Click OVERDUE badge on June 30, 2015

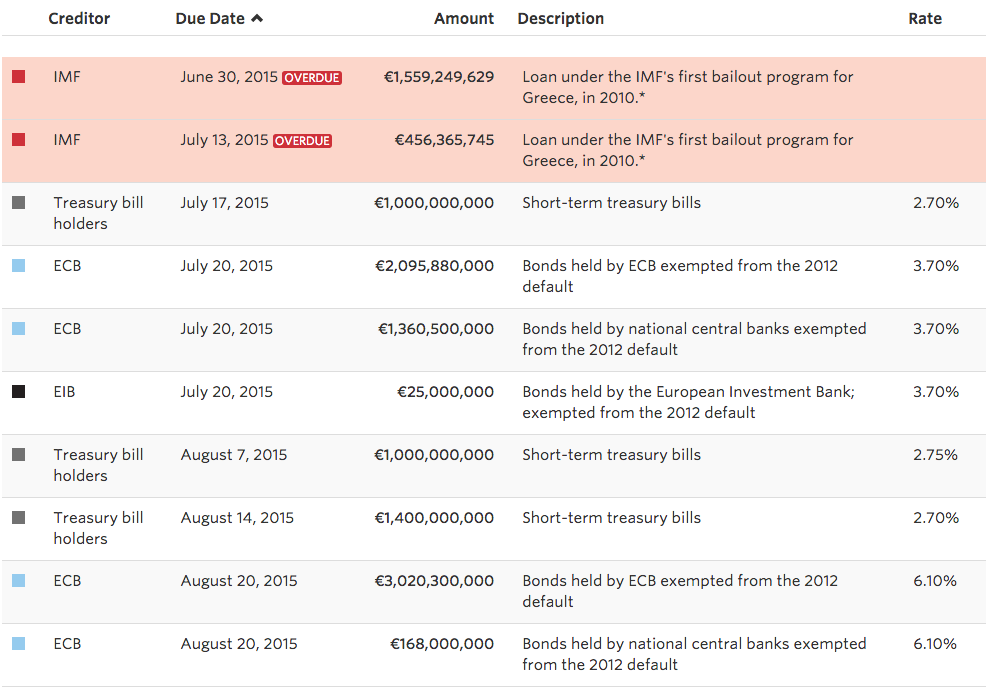pos(312,78)
